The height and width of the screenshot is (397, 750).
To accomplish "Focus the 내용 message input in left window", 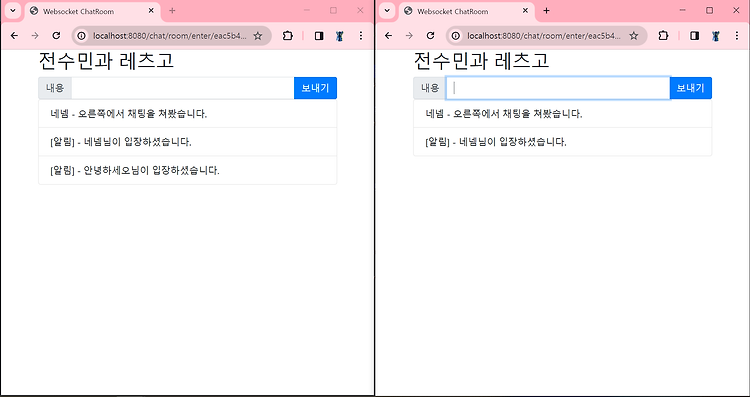I will click(x=183, y=88).
